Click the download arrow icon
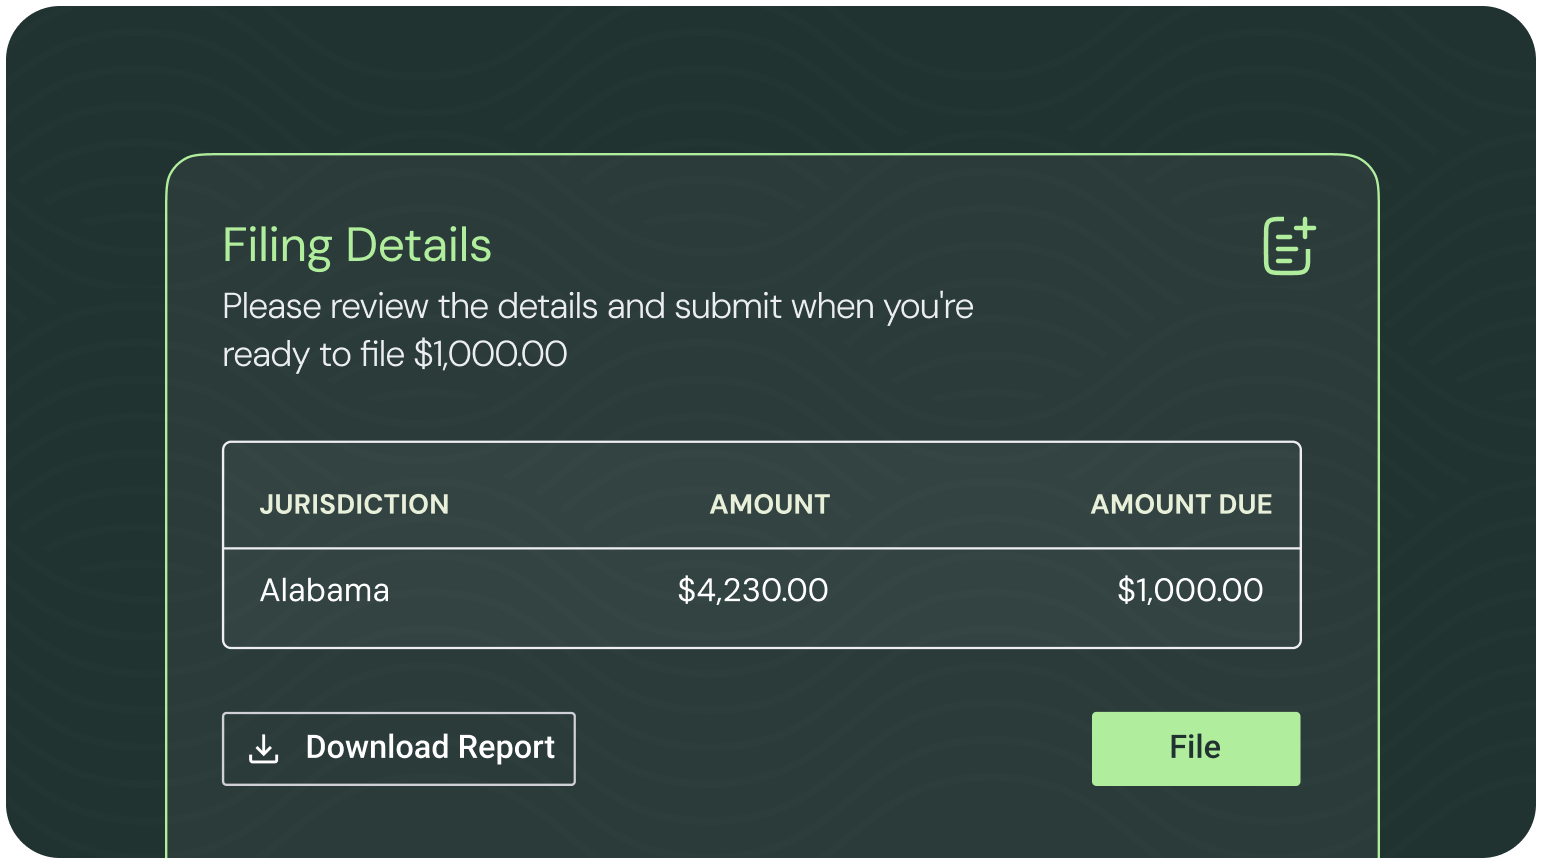 [x=263, y=748]
